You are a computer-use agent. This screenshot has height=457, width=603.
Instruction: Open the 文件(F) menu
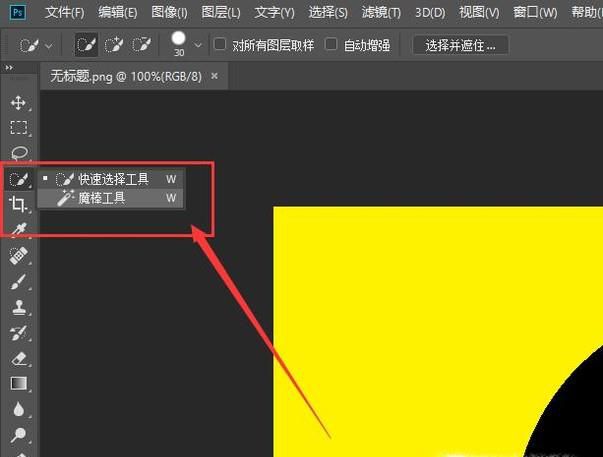tap(65, 13)
